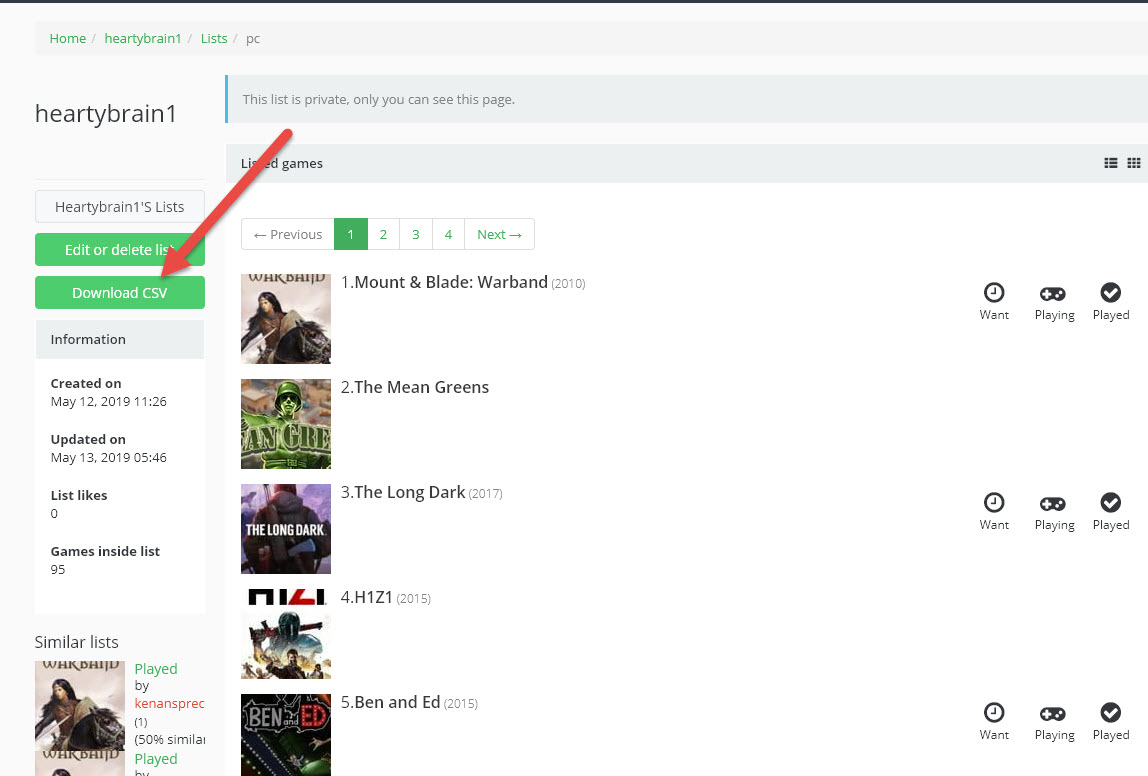This screenshot has height=776, width=1148.
Task: Go to Next page of games
Action: pyautogui.click(x=499, y=234)
